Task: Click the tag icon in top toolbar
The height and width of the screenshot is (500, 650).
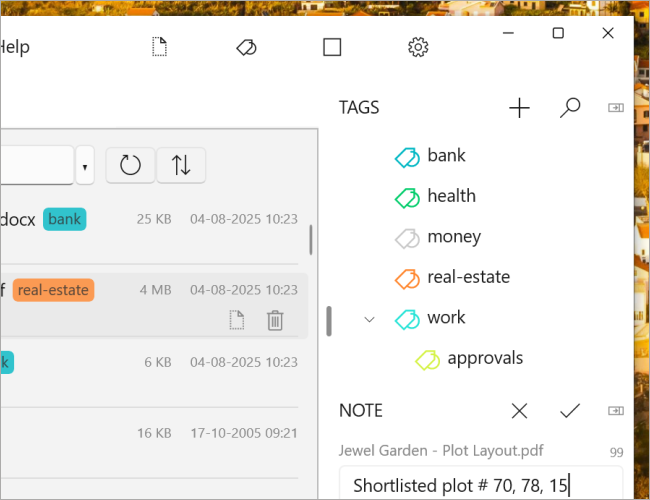Action: tap(246, 47)
